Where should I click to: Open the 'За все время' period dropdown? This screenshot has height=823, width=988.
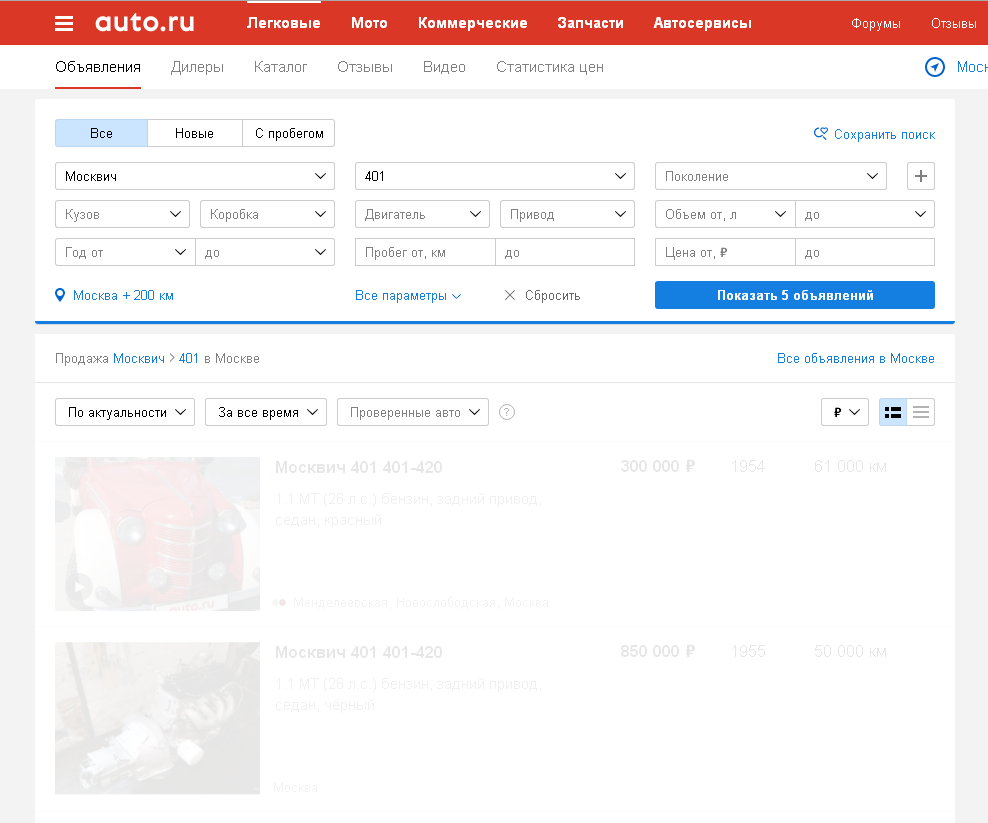pos(266,412)
